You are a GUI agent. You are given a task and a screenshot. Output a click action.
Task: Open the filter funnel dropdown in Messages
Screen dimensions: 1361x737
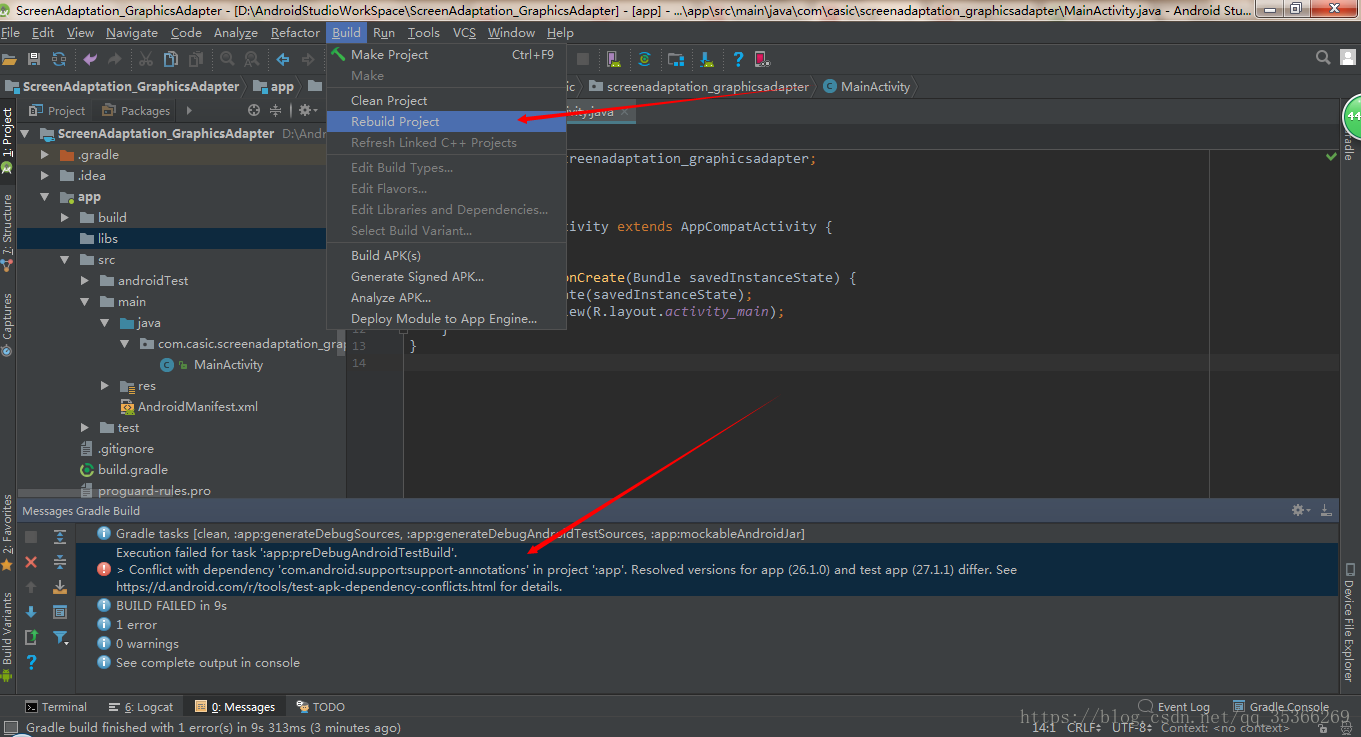(x=60, y=637)
